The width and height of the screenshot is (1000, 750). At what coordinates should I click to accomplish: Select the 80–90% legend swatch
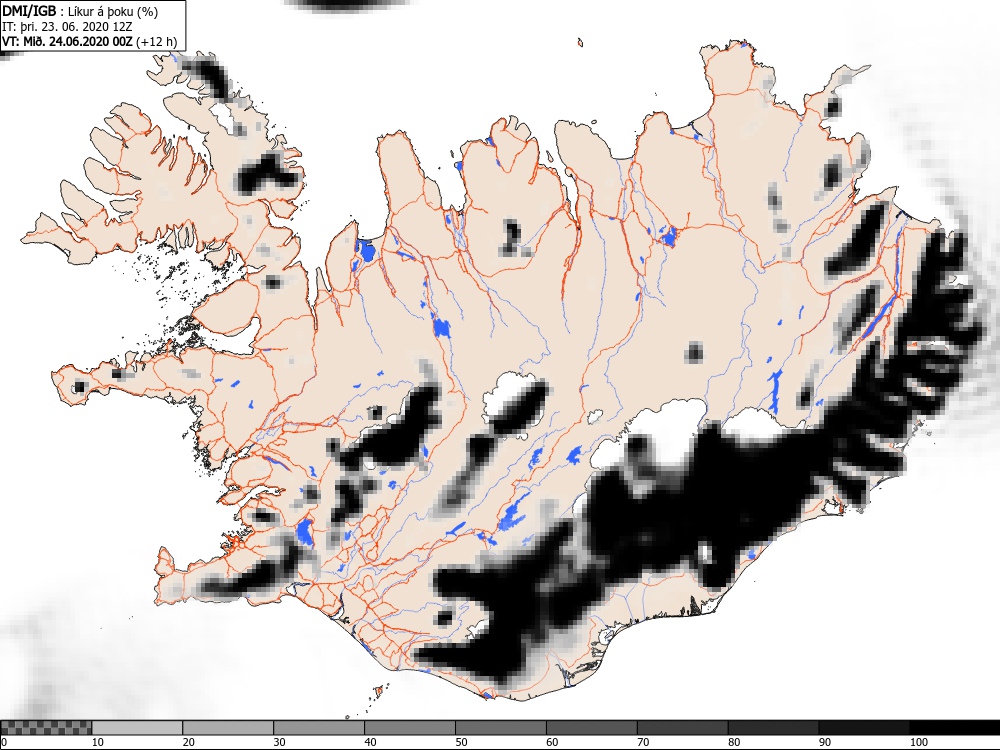click(773, 728)
